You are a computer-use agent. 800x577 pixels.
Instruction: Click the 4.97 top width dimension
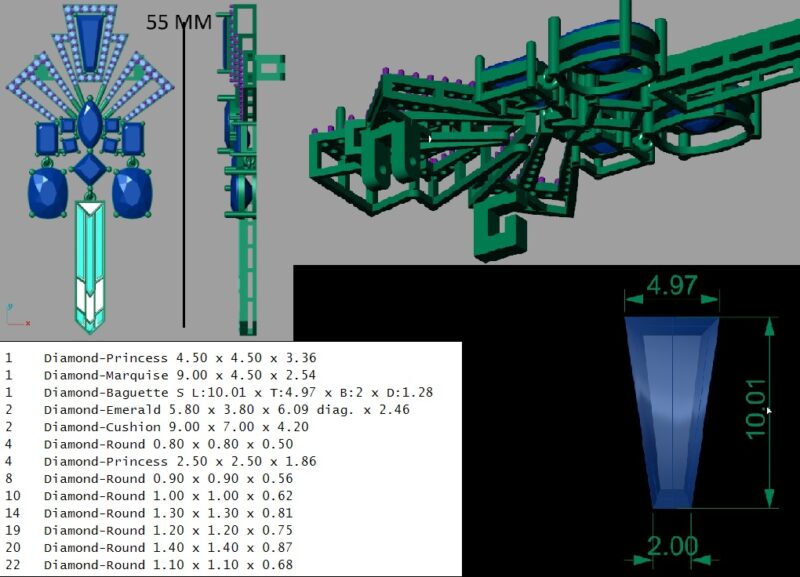(x=671, y=285)
